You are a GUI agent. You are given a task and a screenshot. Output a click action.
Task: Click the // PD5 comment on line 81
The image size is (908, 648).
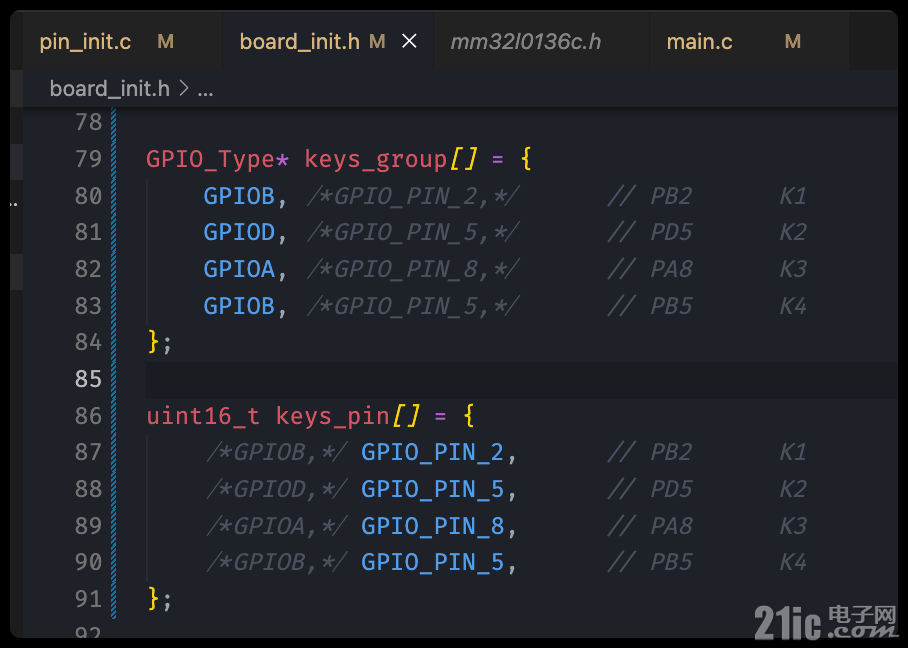650,232
